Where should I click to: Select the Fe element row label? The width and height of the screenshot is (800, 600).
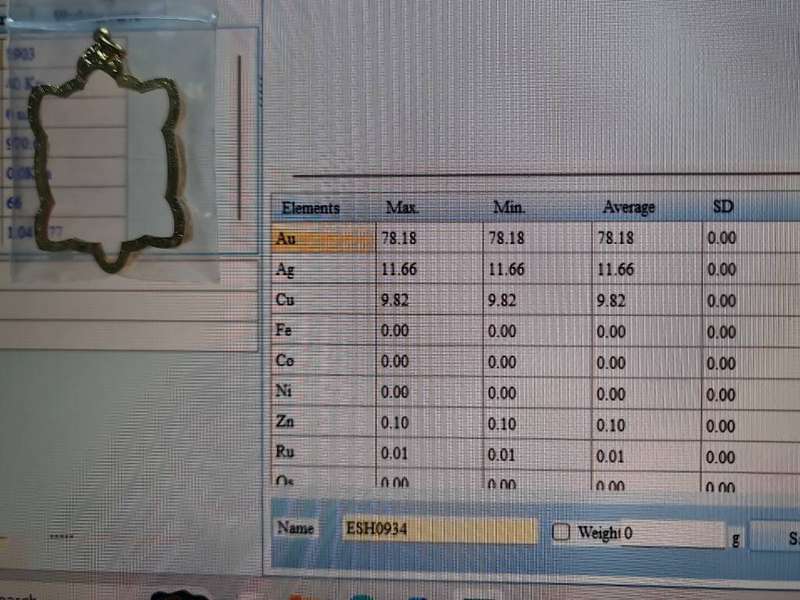pyautogui.click(x=322, y=331)
